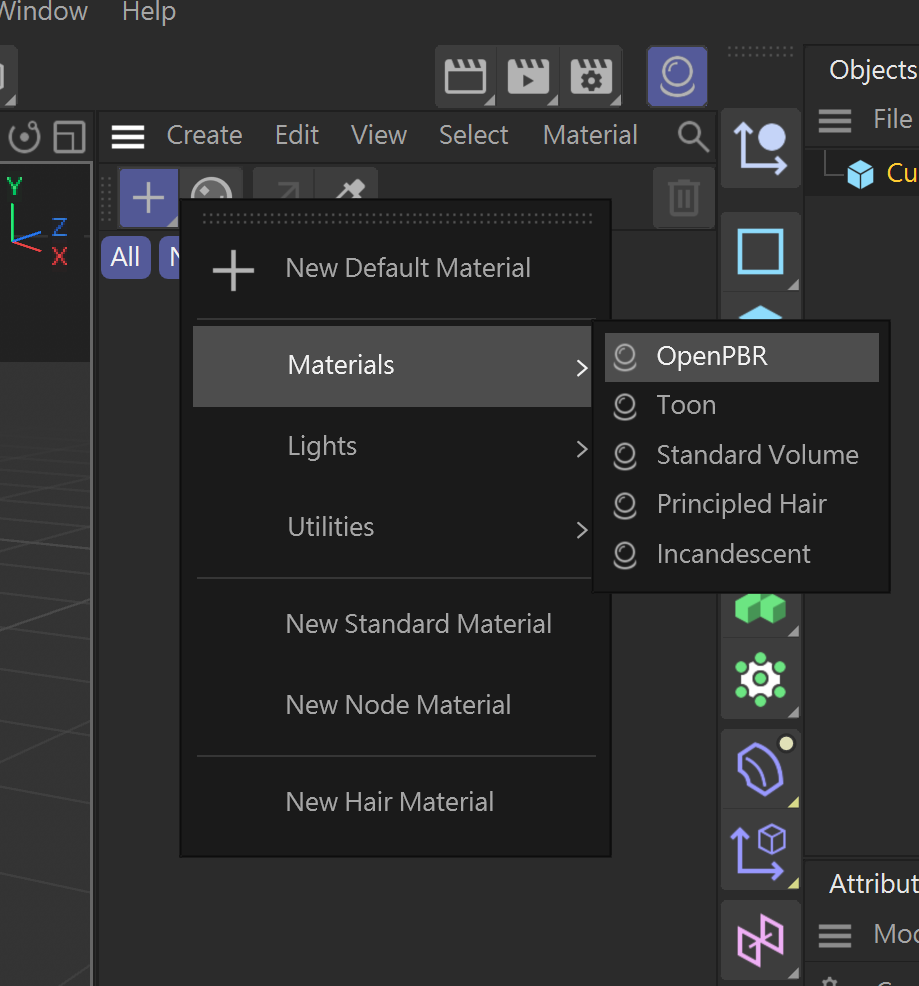Expand the Materials submenu arrow
919x986 pixels.
[x=581, y=367]
